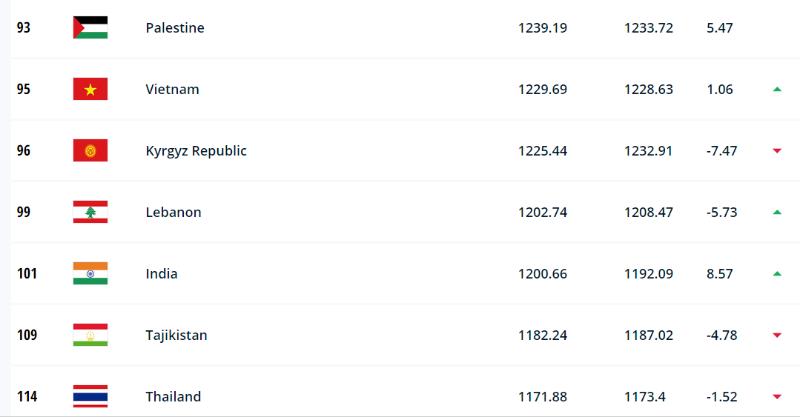Image resolution: width=800 pixels, height=417 pixels.
Task: Select Thailand team name link
Action: pyautogui.click(x=173, y=397)
